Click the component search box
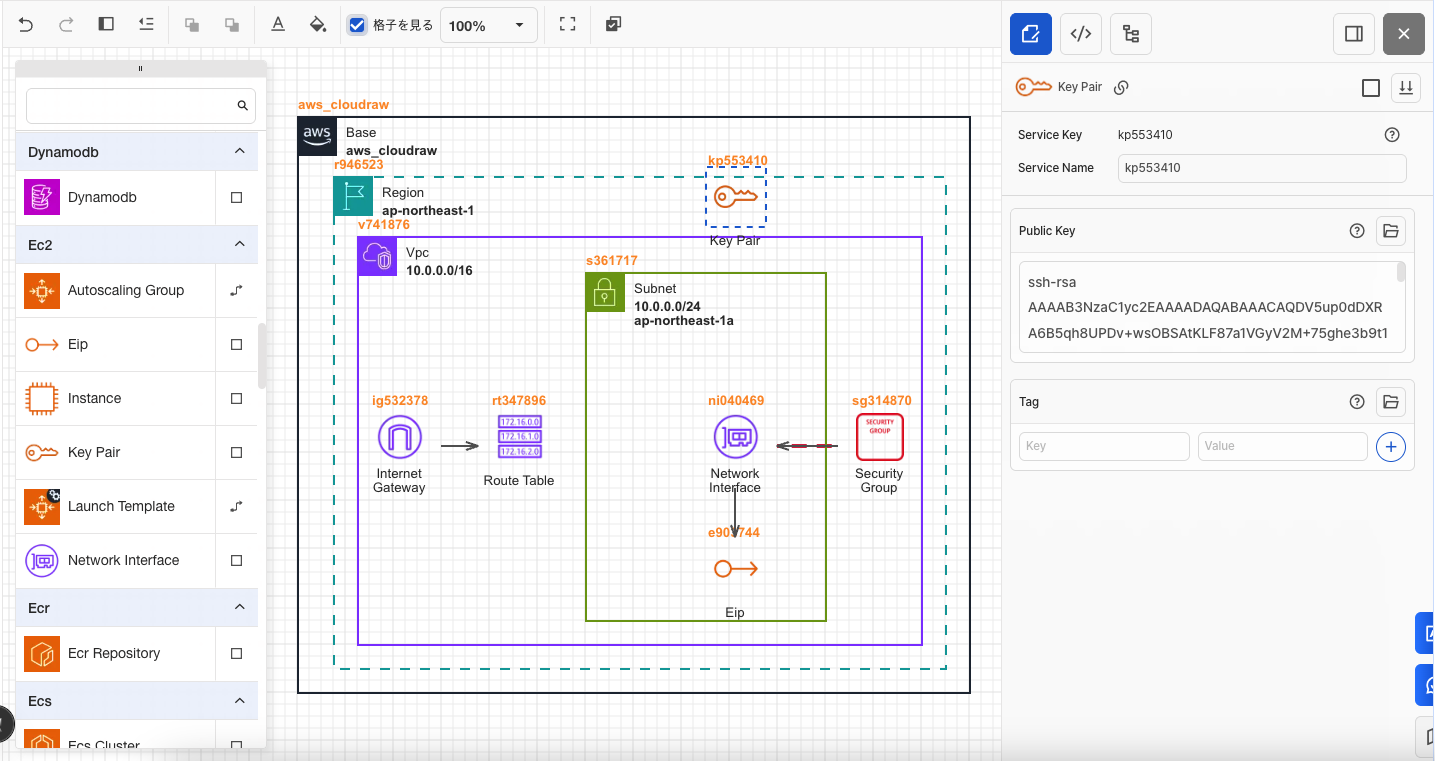This screenshot has height=761, width=1435. point(141,105)
